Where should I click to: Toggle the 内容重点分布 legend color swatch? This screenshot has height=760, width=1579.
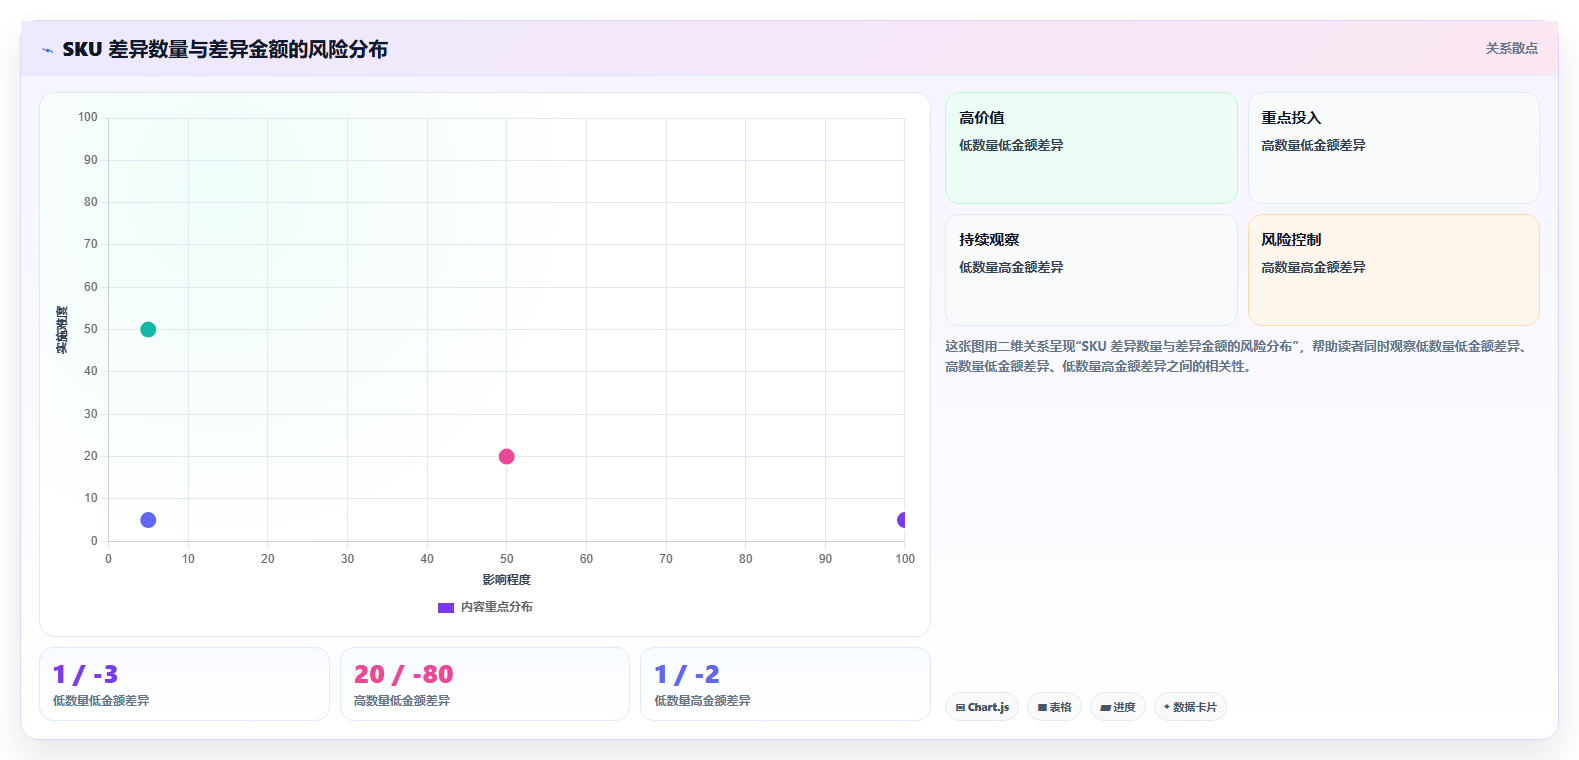[446, 608]
